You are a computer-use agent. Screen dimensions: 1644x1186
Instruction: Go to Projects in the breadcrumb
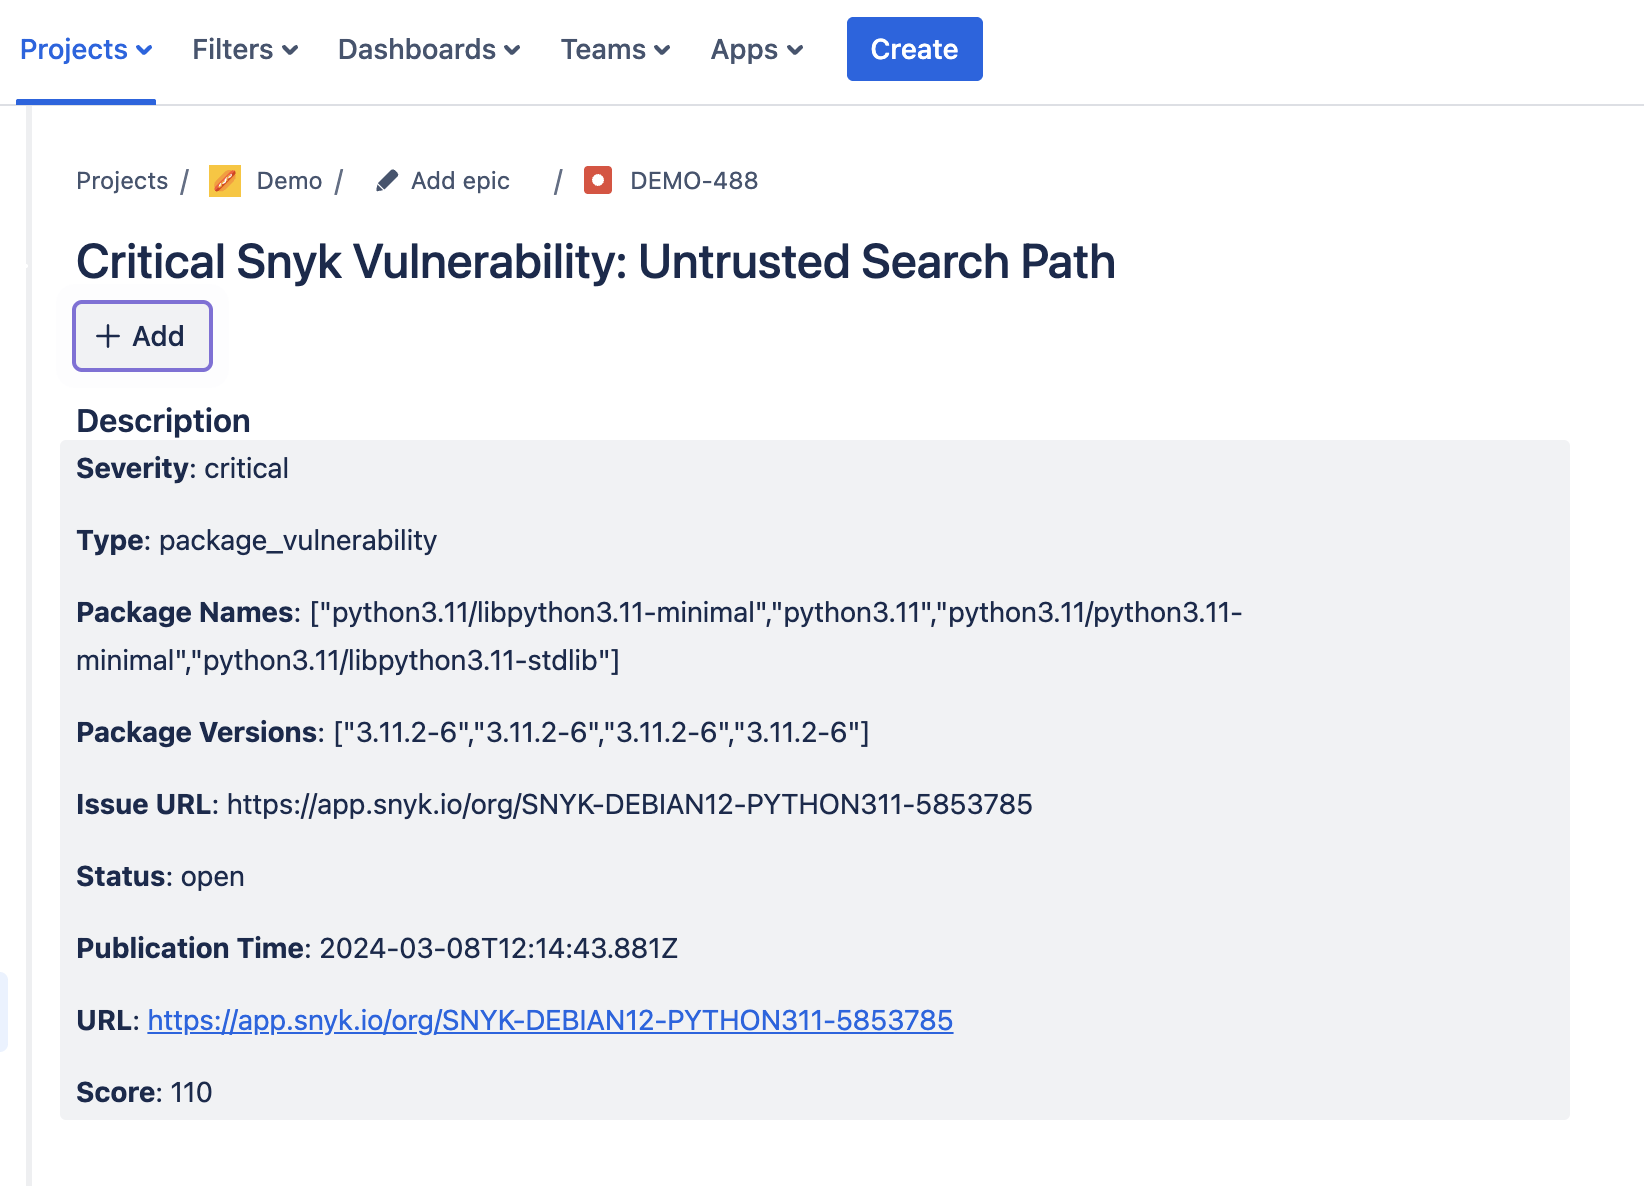[122, 181]
